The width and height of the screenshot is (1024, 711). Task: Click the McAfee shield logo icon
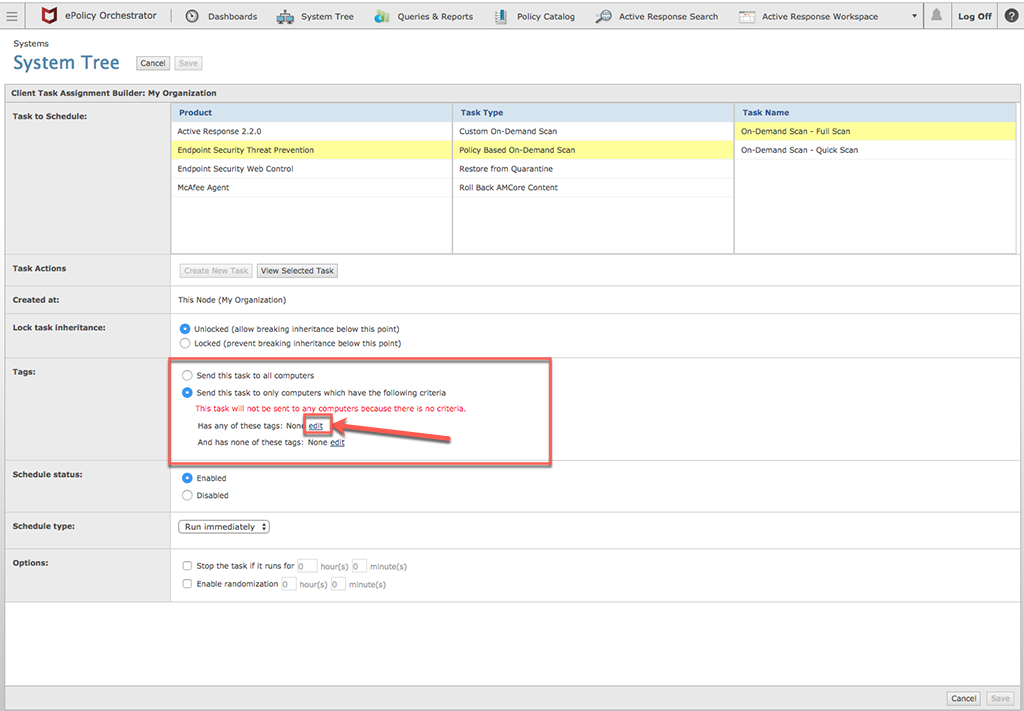point(49,16)
